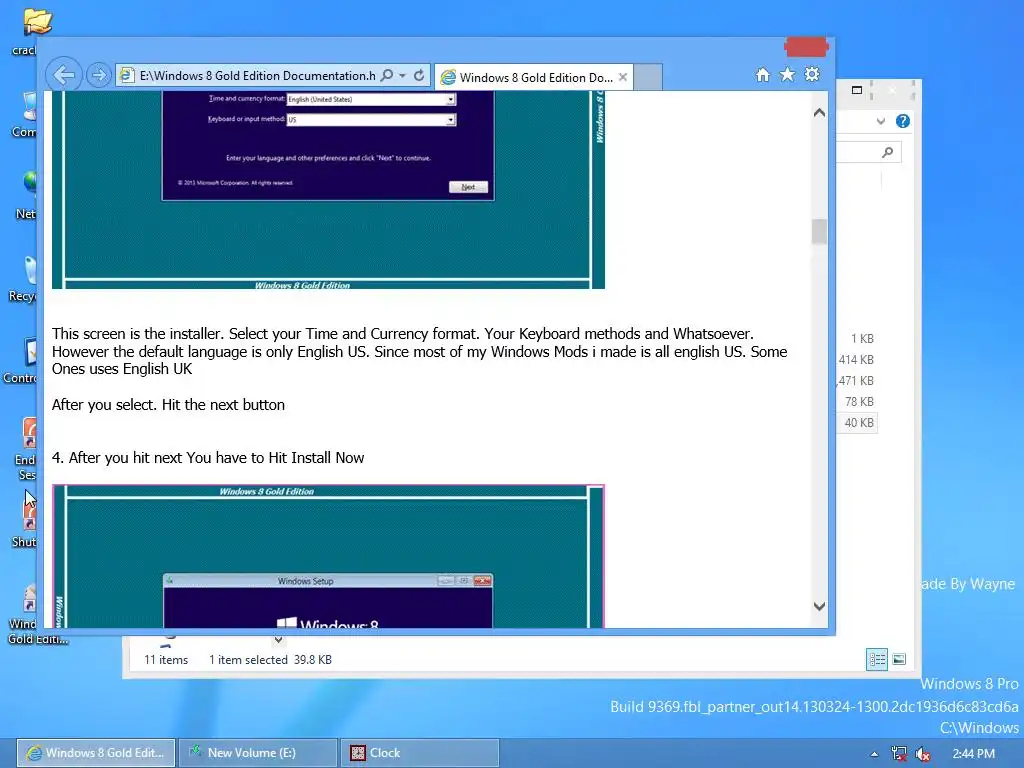This screenshot has width=1024, height=768.
Task: Click the File Explorer search magnifier
Action: coord(887,152)
